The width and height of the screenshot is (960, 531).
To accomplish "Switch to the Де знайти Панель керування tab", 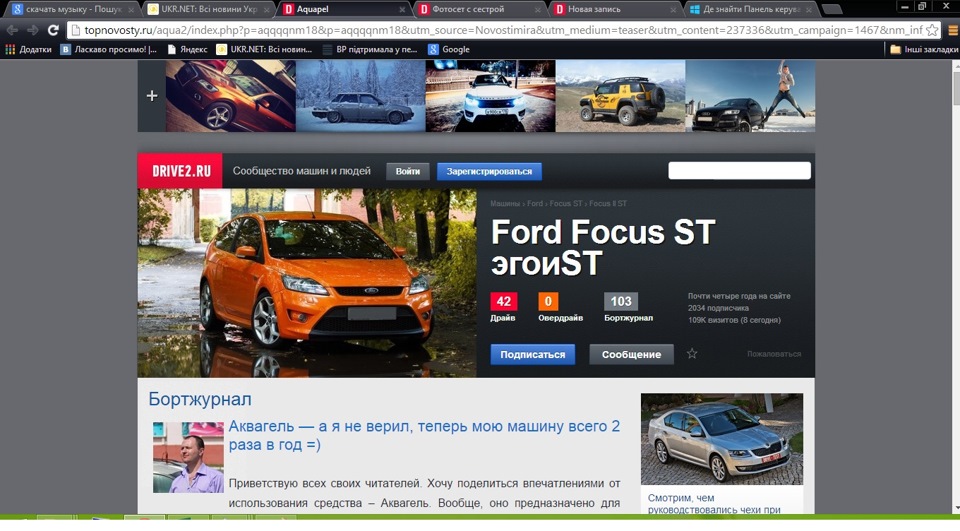I will click(x=752, y=9).
